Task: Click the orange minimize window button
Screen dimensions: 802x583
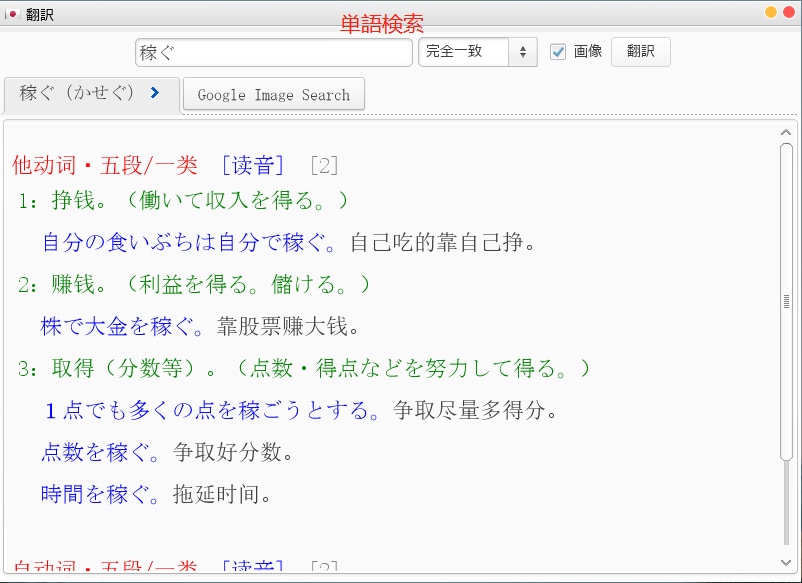Action: [771, 12]
